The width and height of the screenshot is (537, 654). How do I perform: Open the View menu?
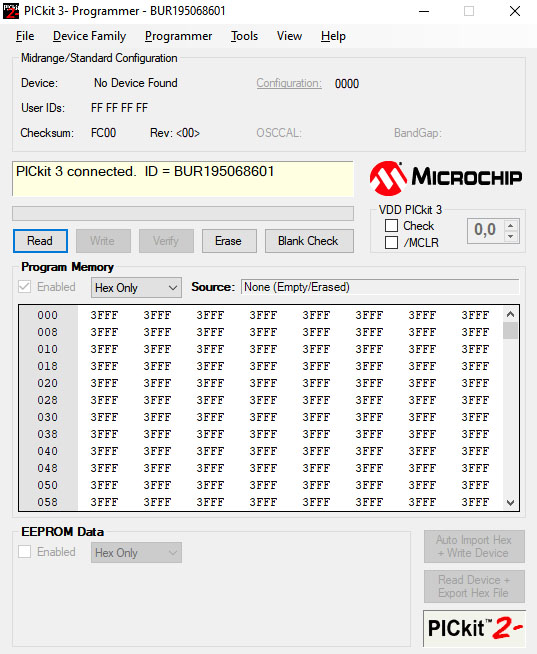(289, 36)
